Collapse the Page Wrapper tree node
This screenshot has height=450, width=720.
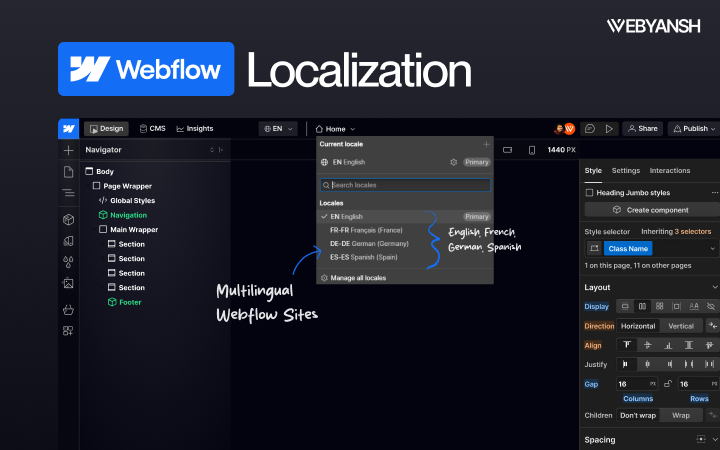tap(88, 186)
